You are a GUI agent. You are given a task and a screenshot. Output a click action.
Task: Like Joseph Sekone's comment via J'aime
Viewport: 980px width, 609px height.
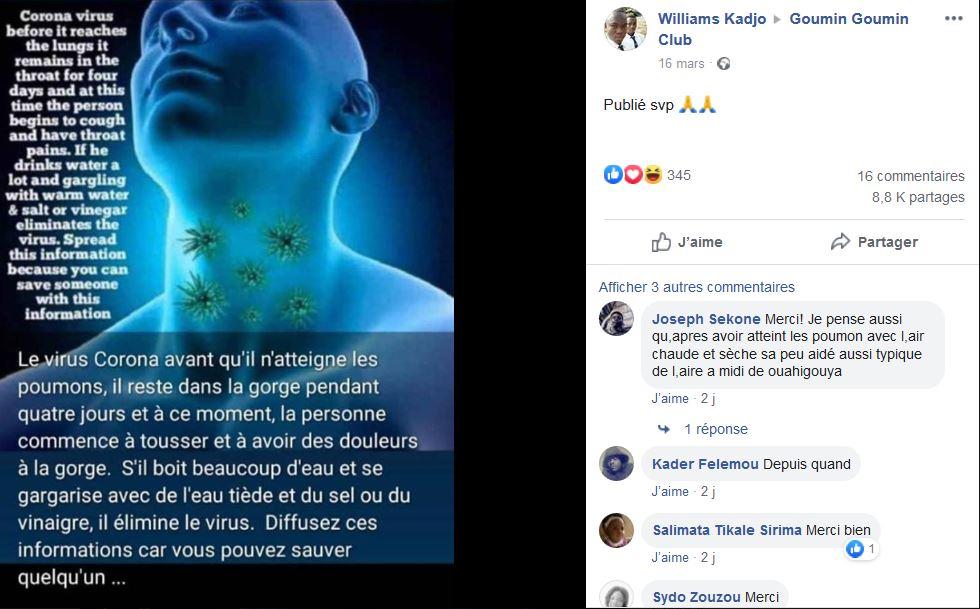(669, 398)
